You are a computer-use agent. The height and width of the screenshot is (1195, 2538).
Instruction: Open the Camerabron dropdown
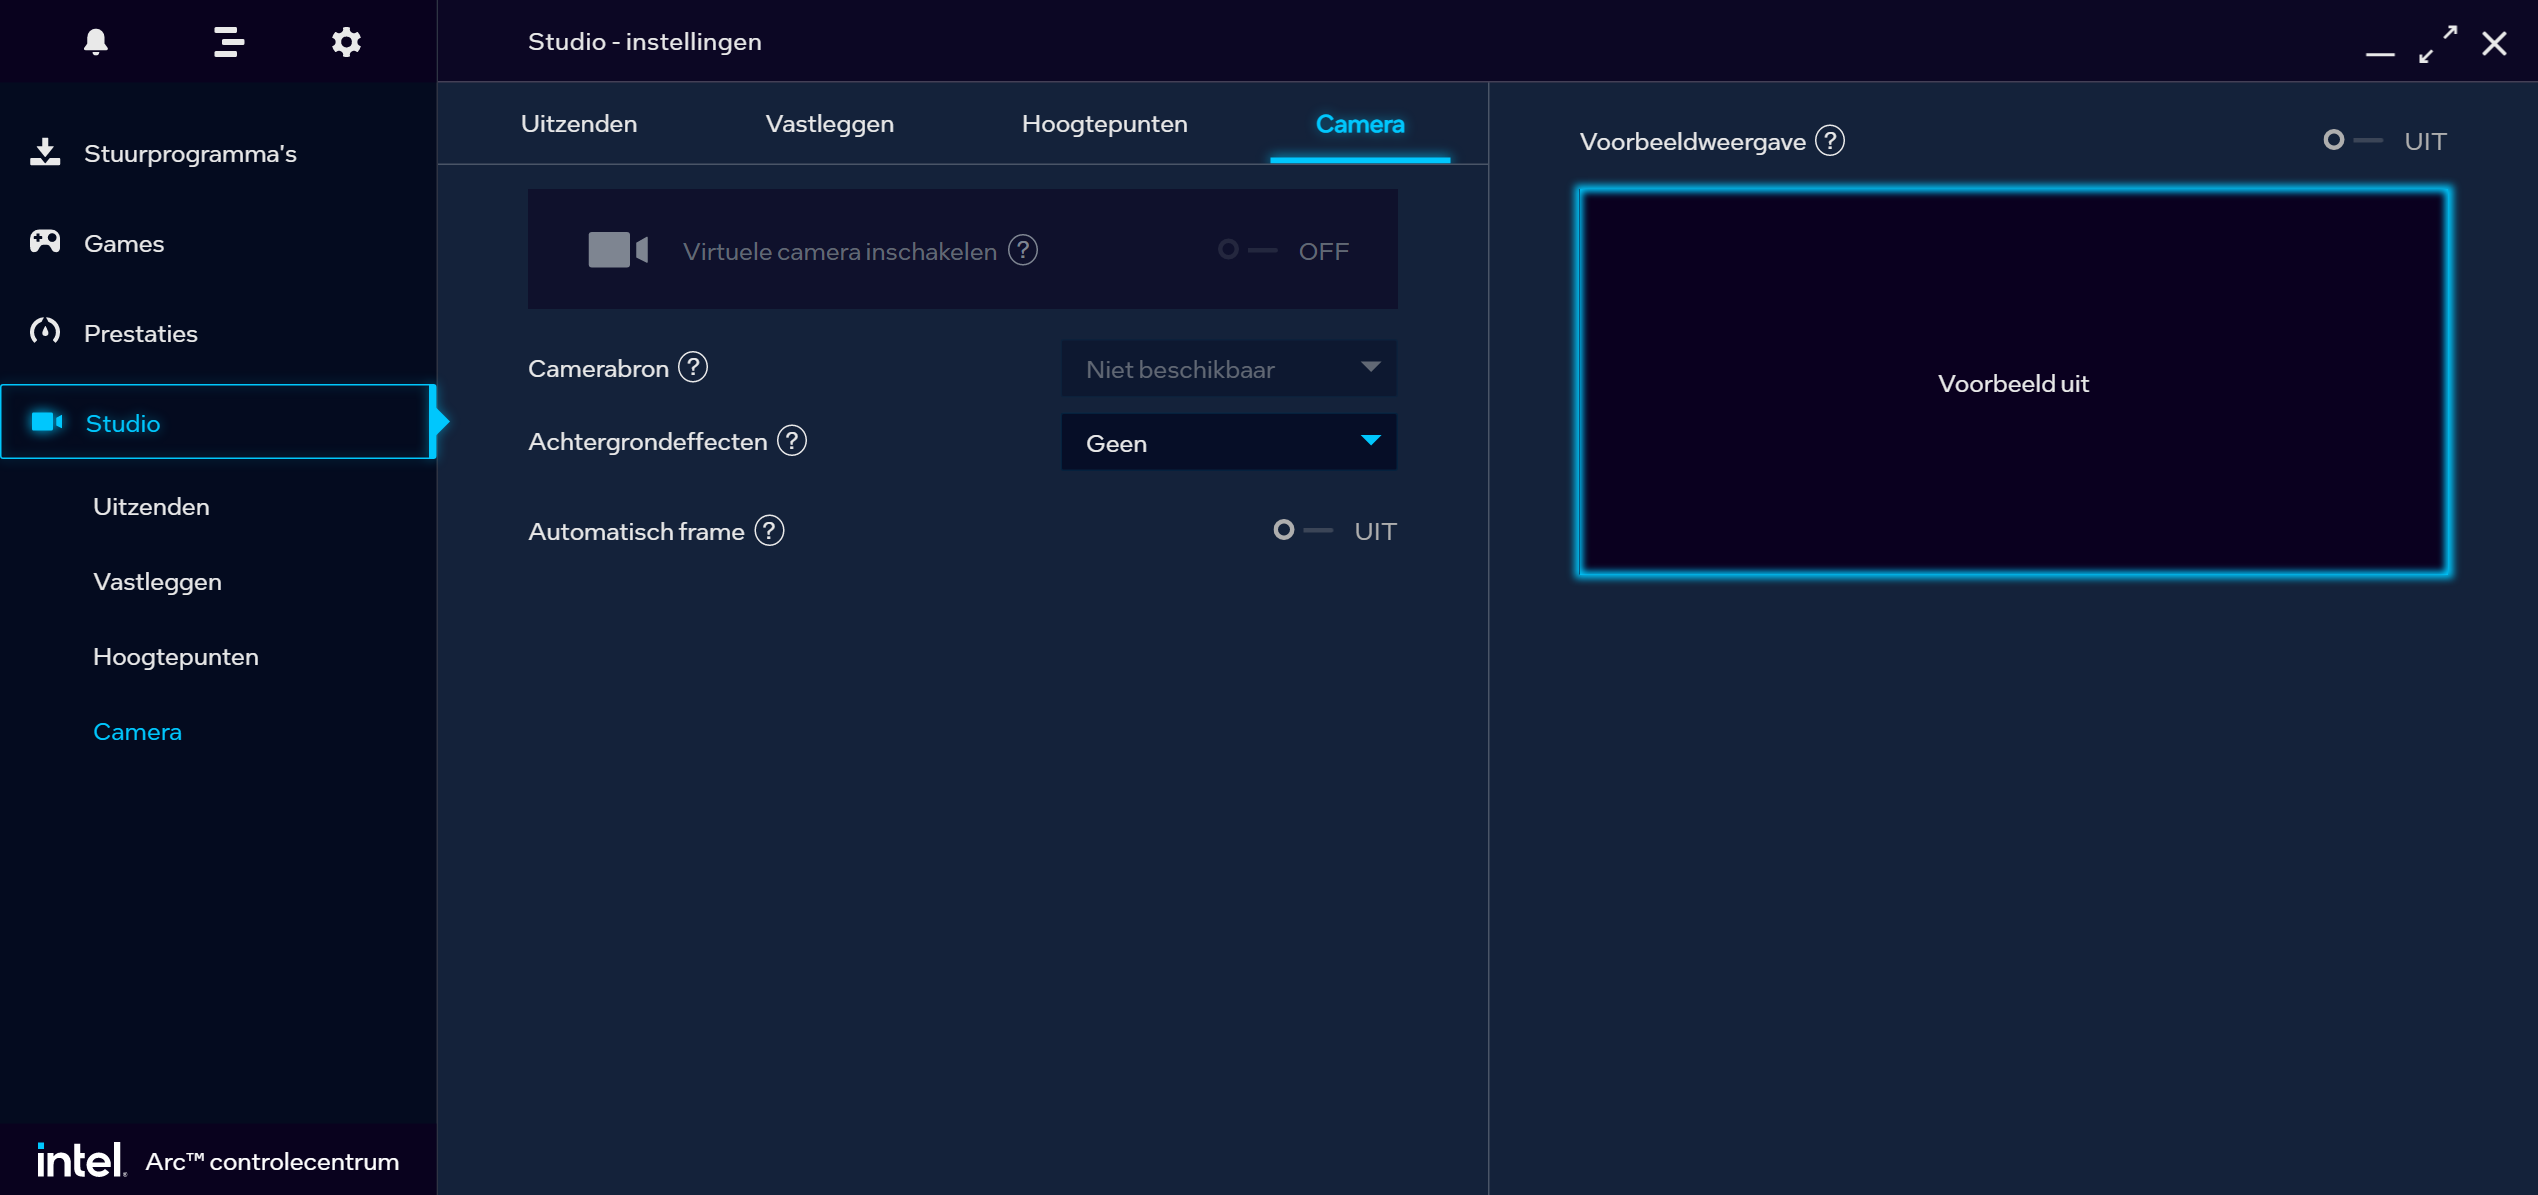click(1229, 369)
